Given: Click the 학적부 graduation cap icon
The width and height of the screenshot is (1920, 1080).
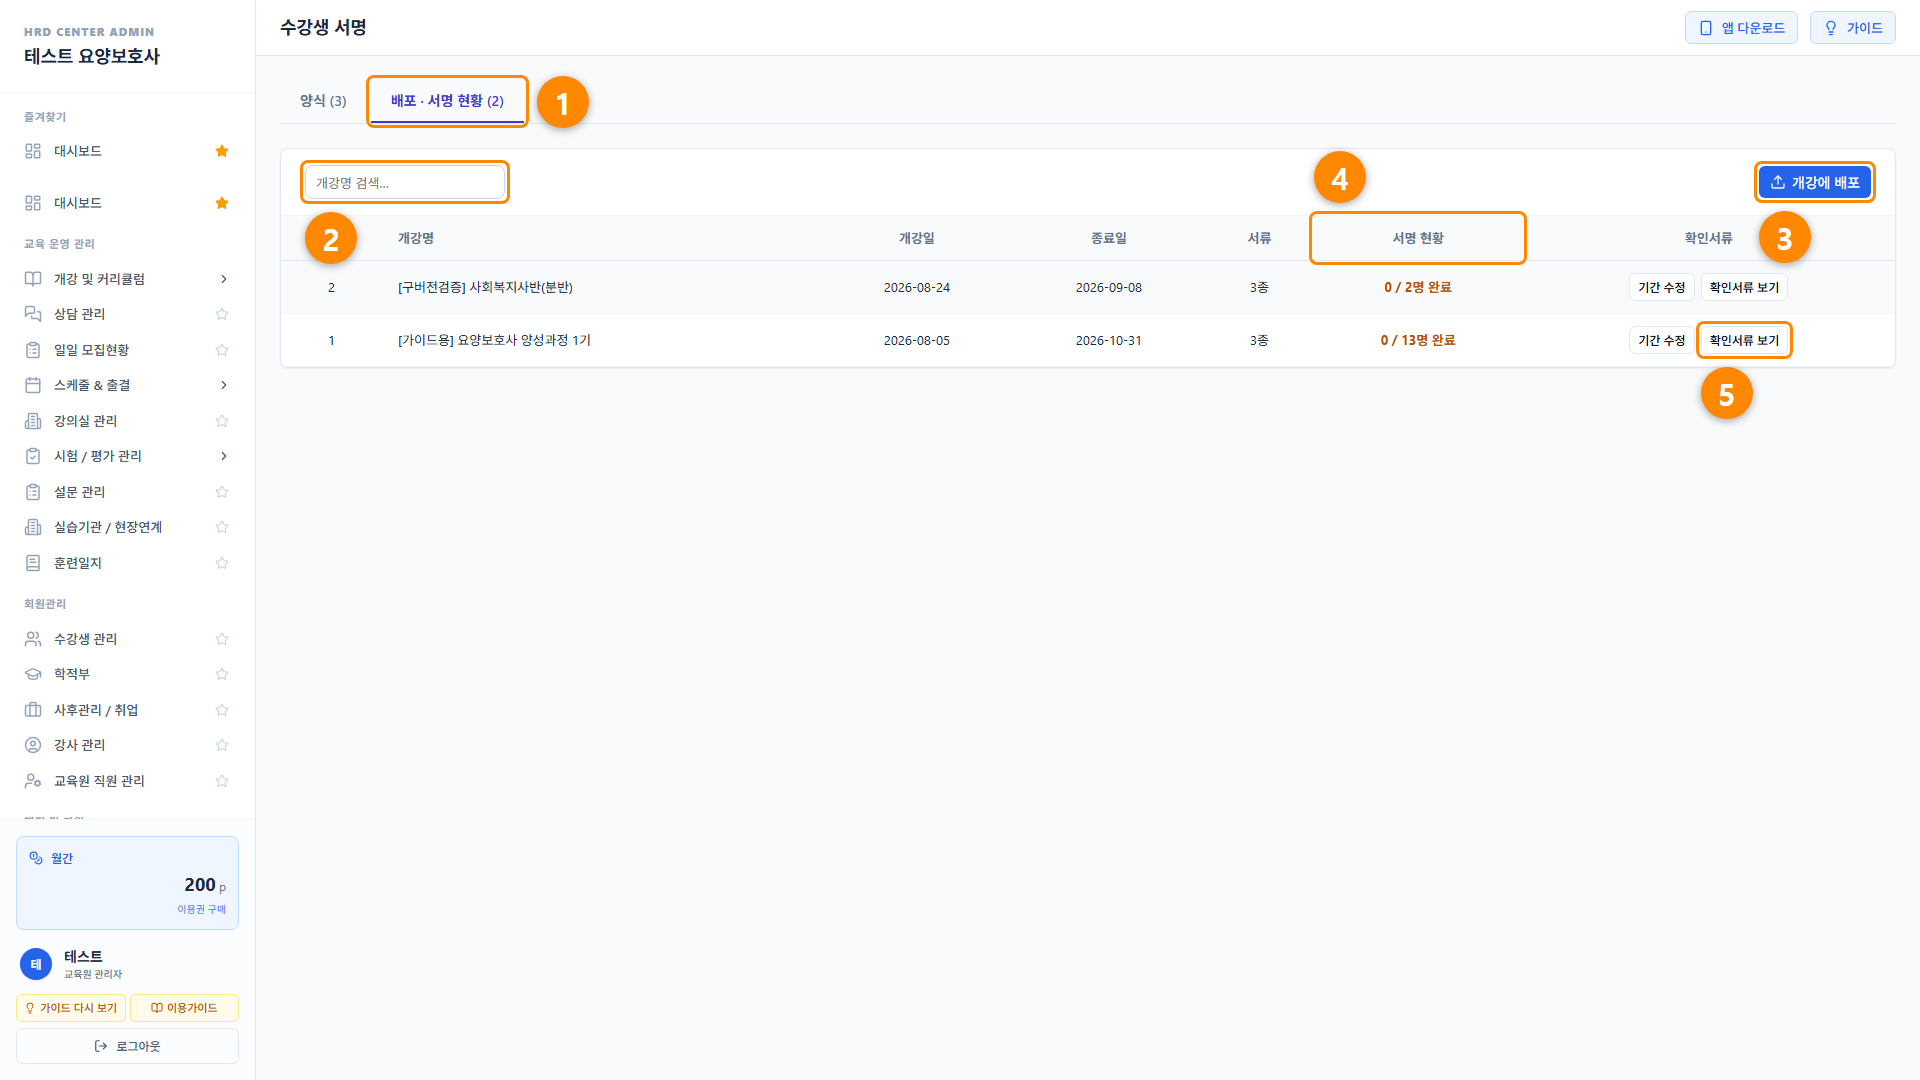Looking at the screenshot, I should click(x=33, y=674).
